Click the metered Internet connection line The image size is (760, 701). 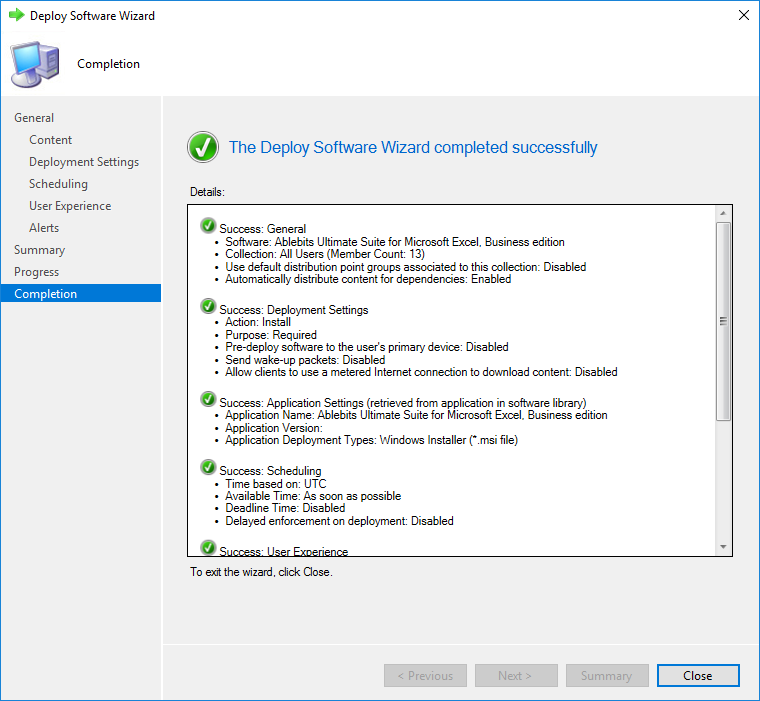(421, 372)
